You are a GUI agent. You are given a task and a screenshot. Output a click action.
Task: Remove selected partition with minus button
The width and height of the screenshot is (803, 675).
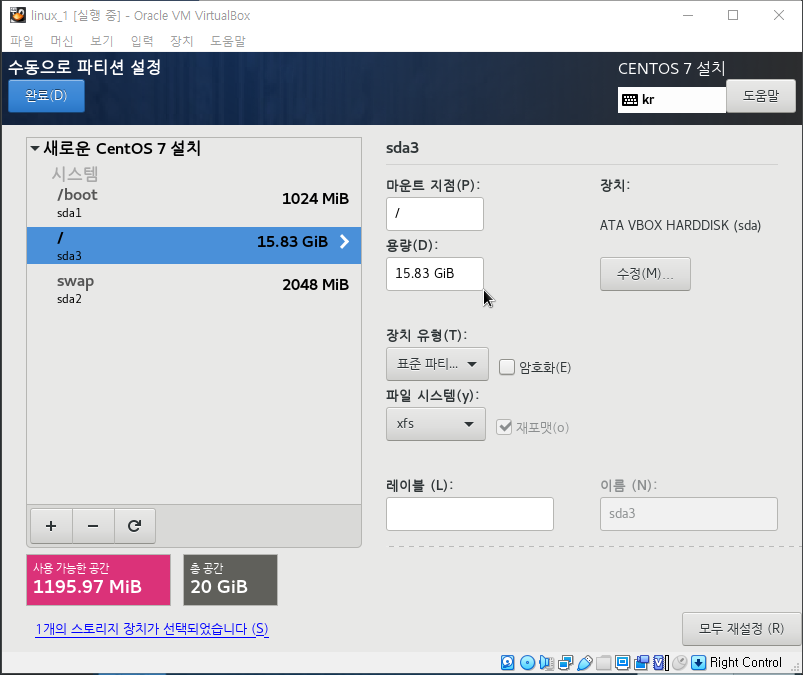tap(93, 525)
